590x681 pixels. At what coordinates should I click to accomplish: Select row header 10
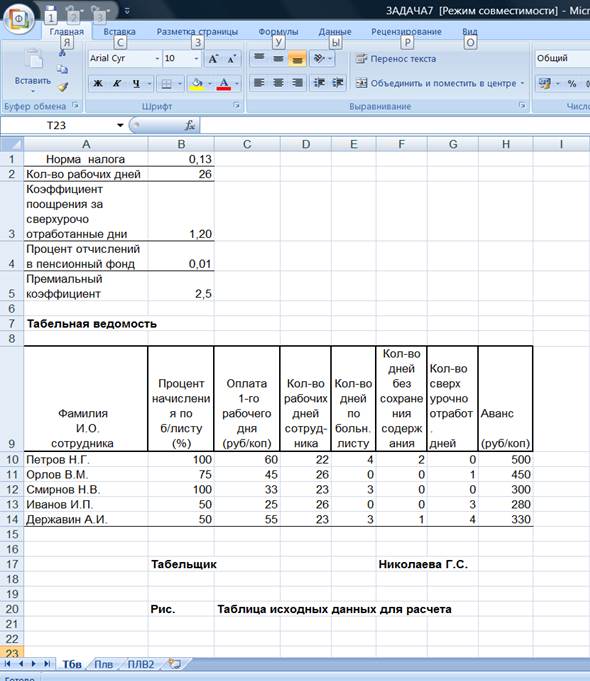pyautogui.click(x=12, y=460)
